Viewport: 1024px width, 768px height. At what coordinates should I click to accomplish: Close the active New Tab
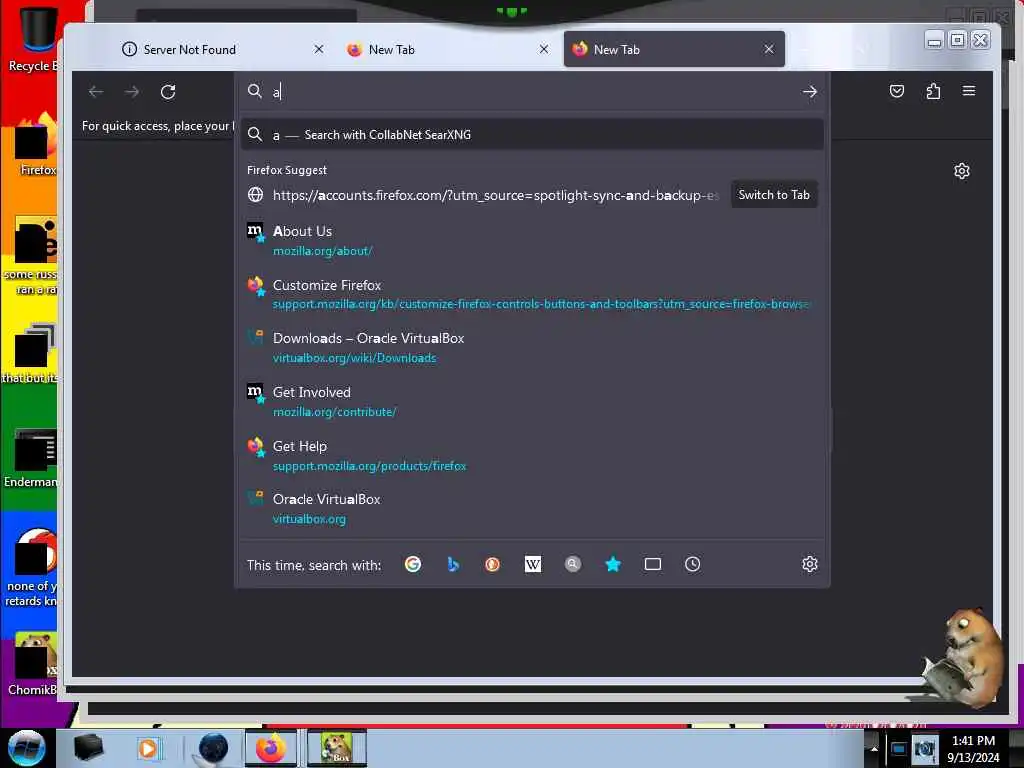(x=769, y=49)
